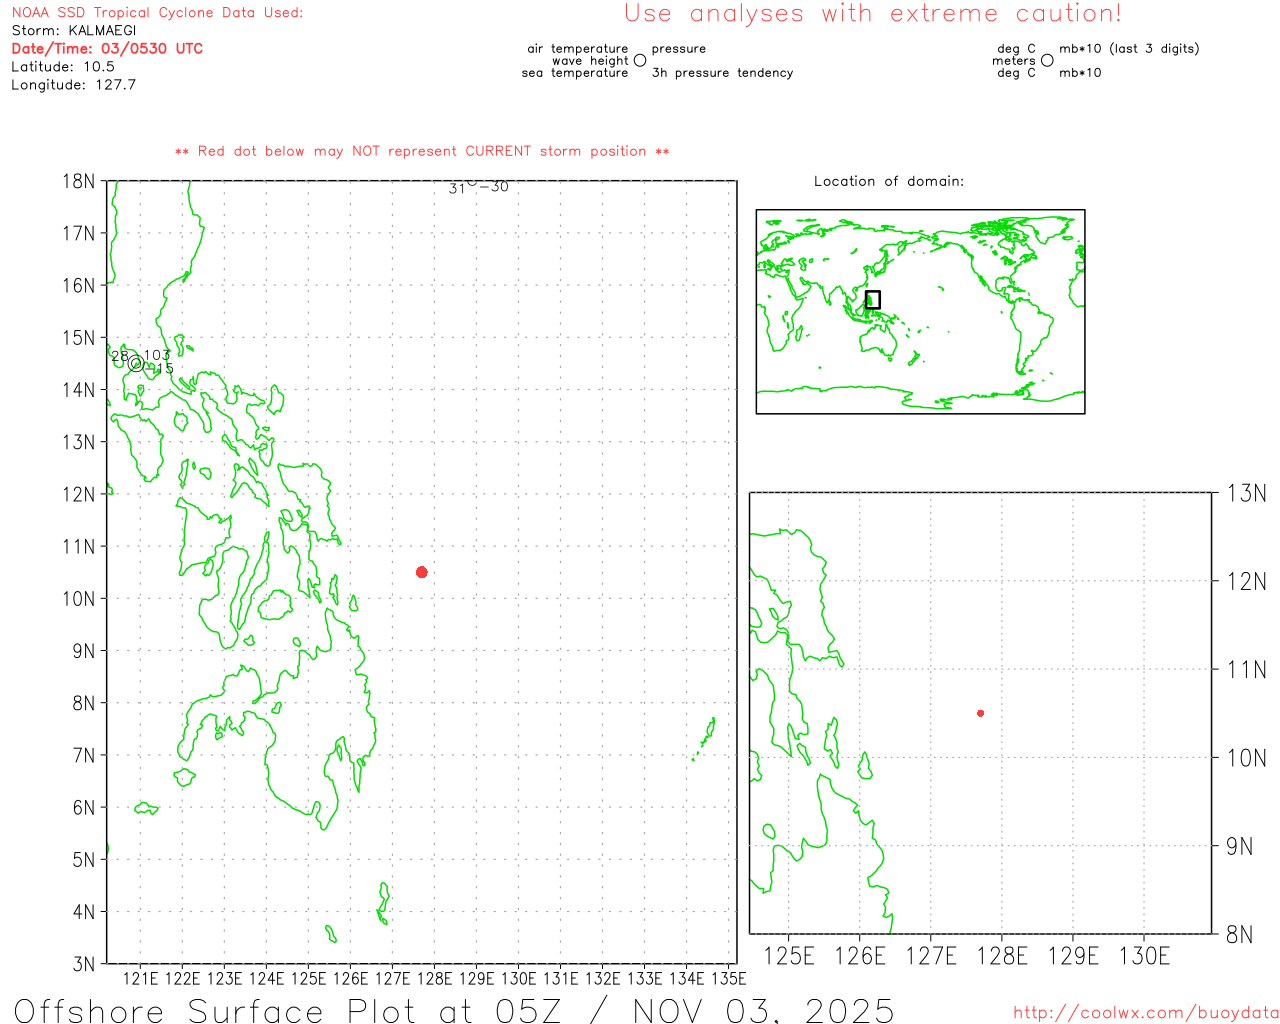Click the 128E label on inset map axis
Screen dimensions: 1280x1024
pos(1002,956)
